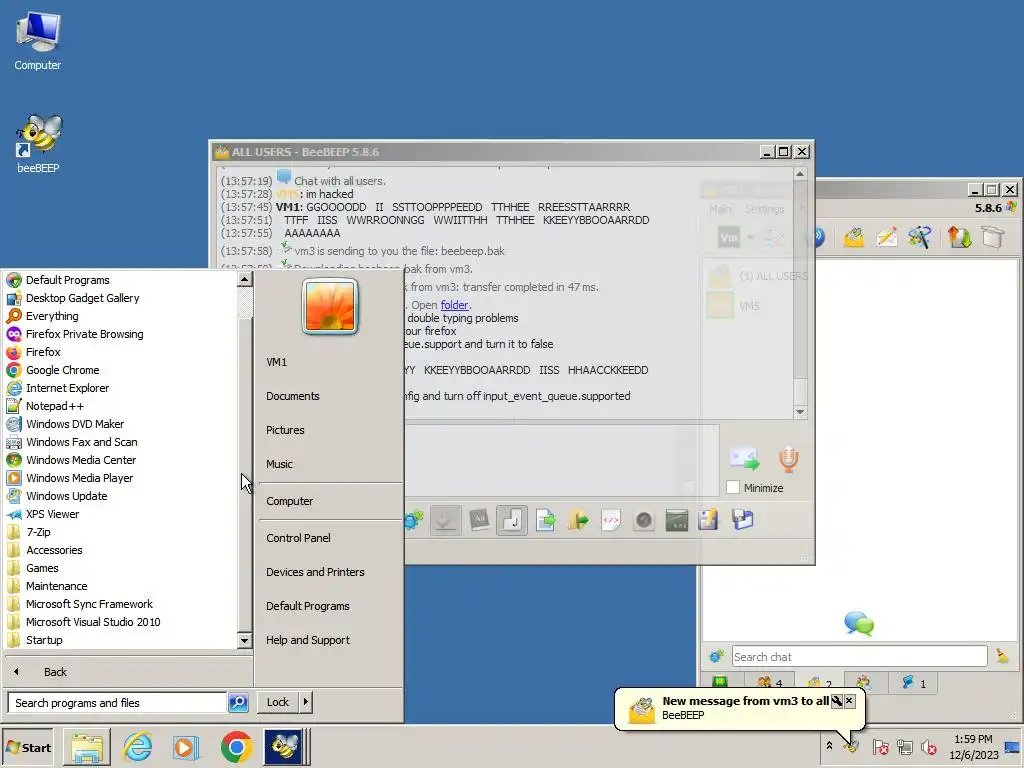Click the send file icon in chat toolbar
The width and height of the screenshot is (1024, 768).
(x=545, y=520)
